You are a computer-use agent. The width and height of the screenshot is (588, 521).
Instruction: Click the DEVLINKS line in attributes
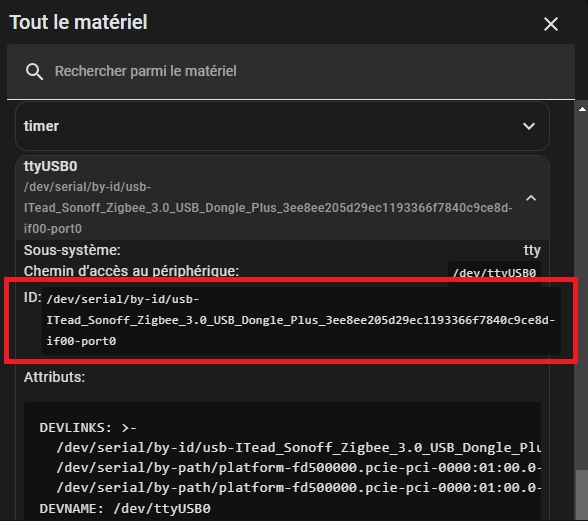[x=88, y=428]
